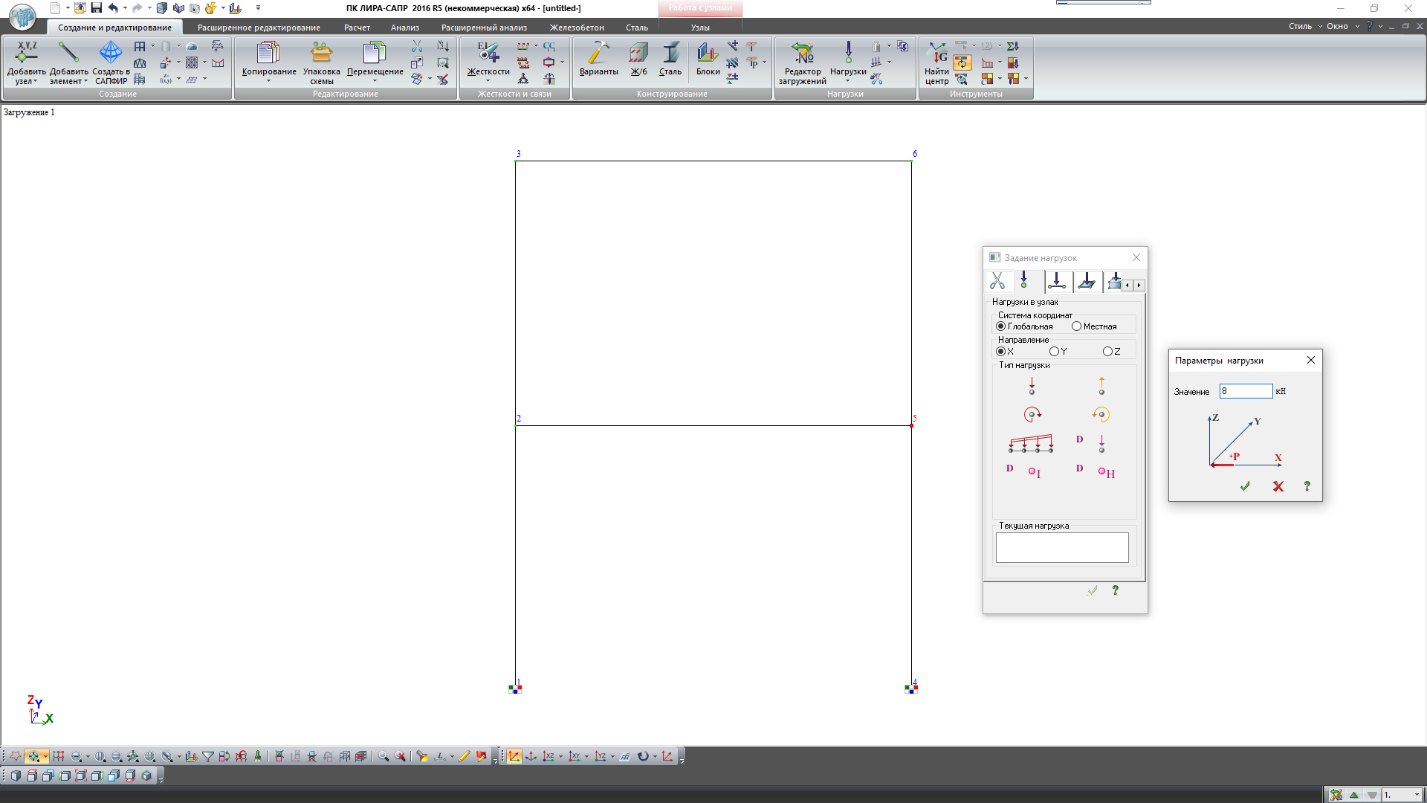Select Глобальная coordinate system radio
This screenshot has height=803, width=1427.
pyautogui.click(x=1001, y=326)
